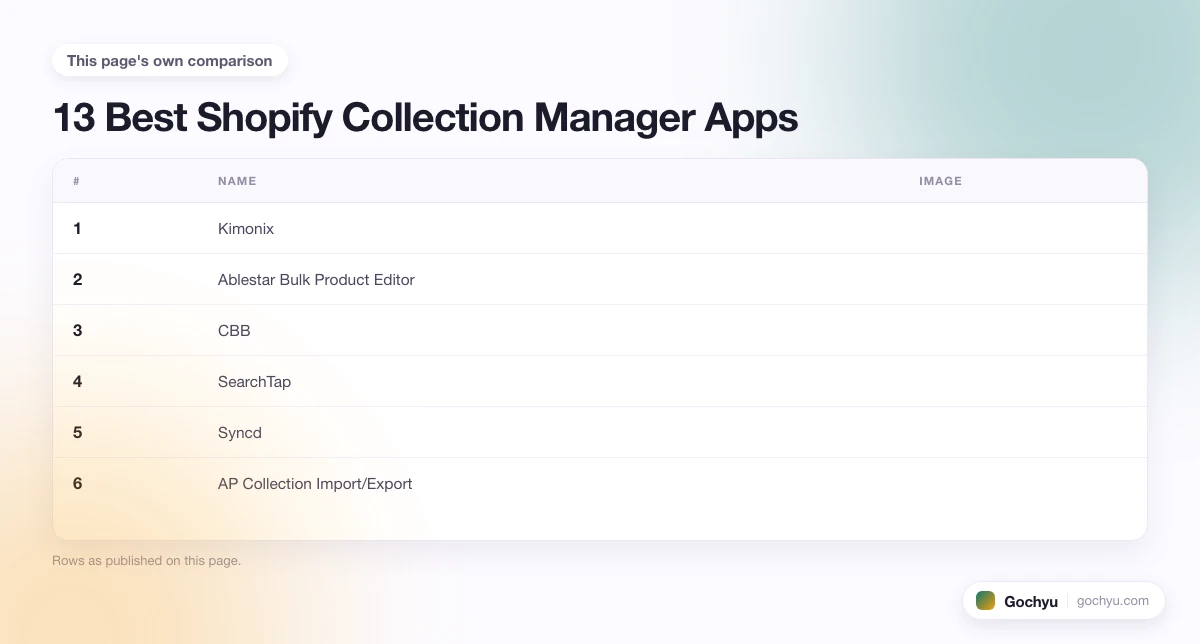Click rank number 6 beside AP Collection
The image size is (1200, 644).
pos(77,484)
